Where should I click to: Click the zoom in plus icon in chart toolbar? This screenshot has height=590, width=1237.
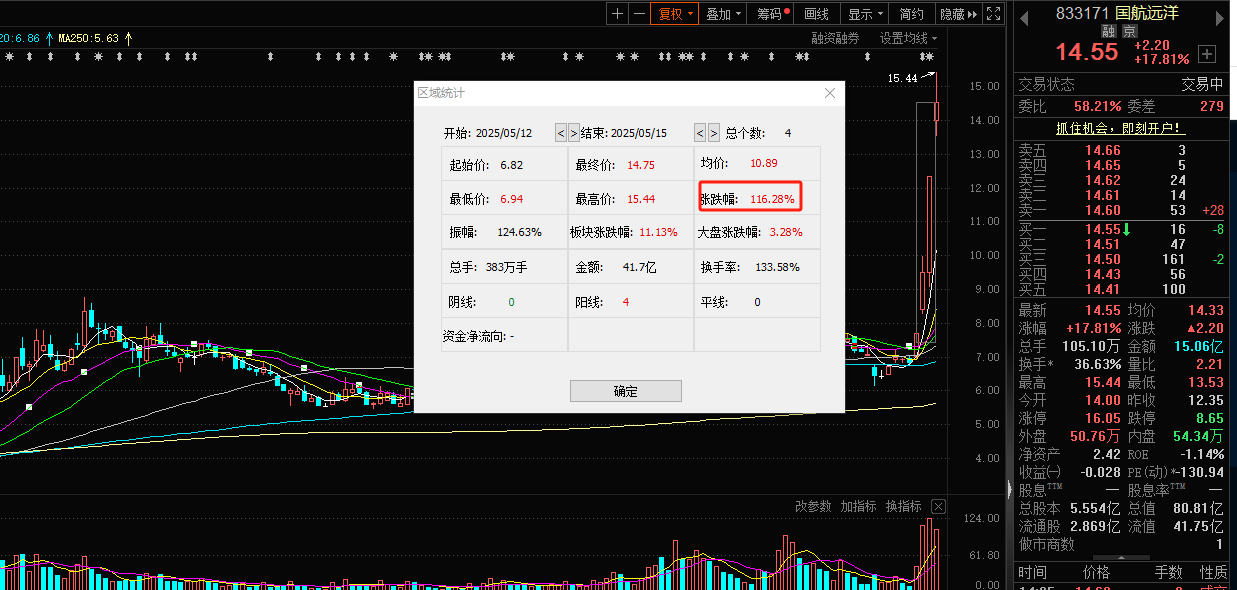tap(617, 14)
